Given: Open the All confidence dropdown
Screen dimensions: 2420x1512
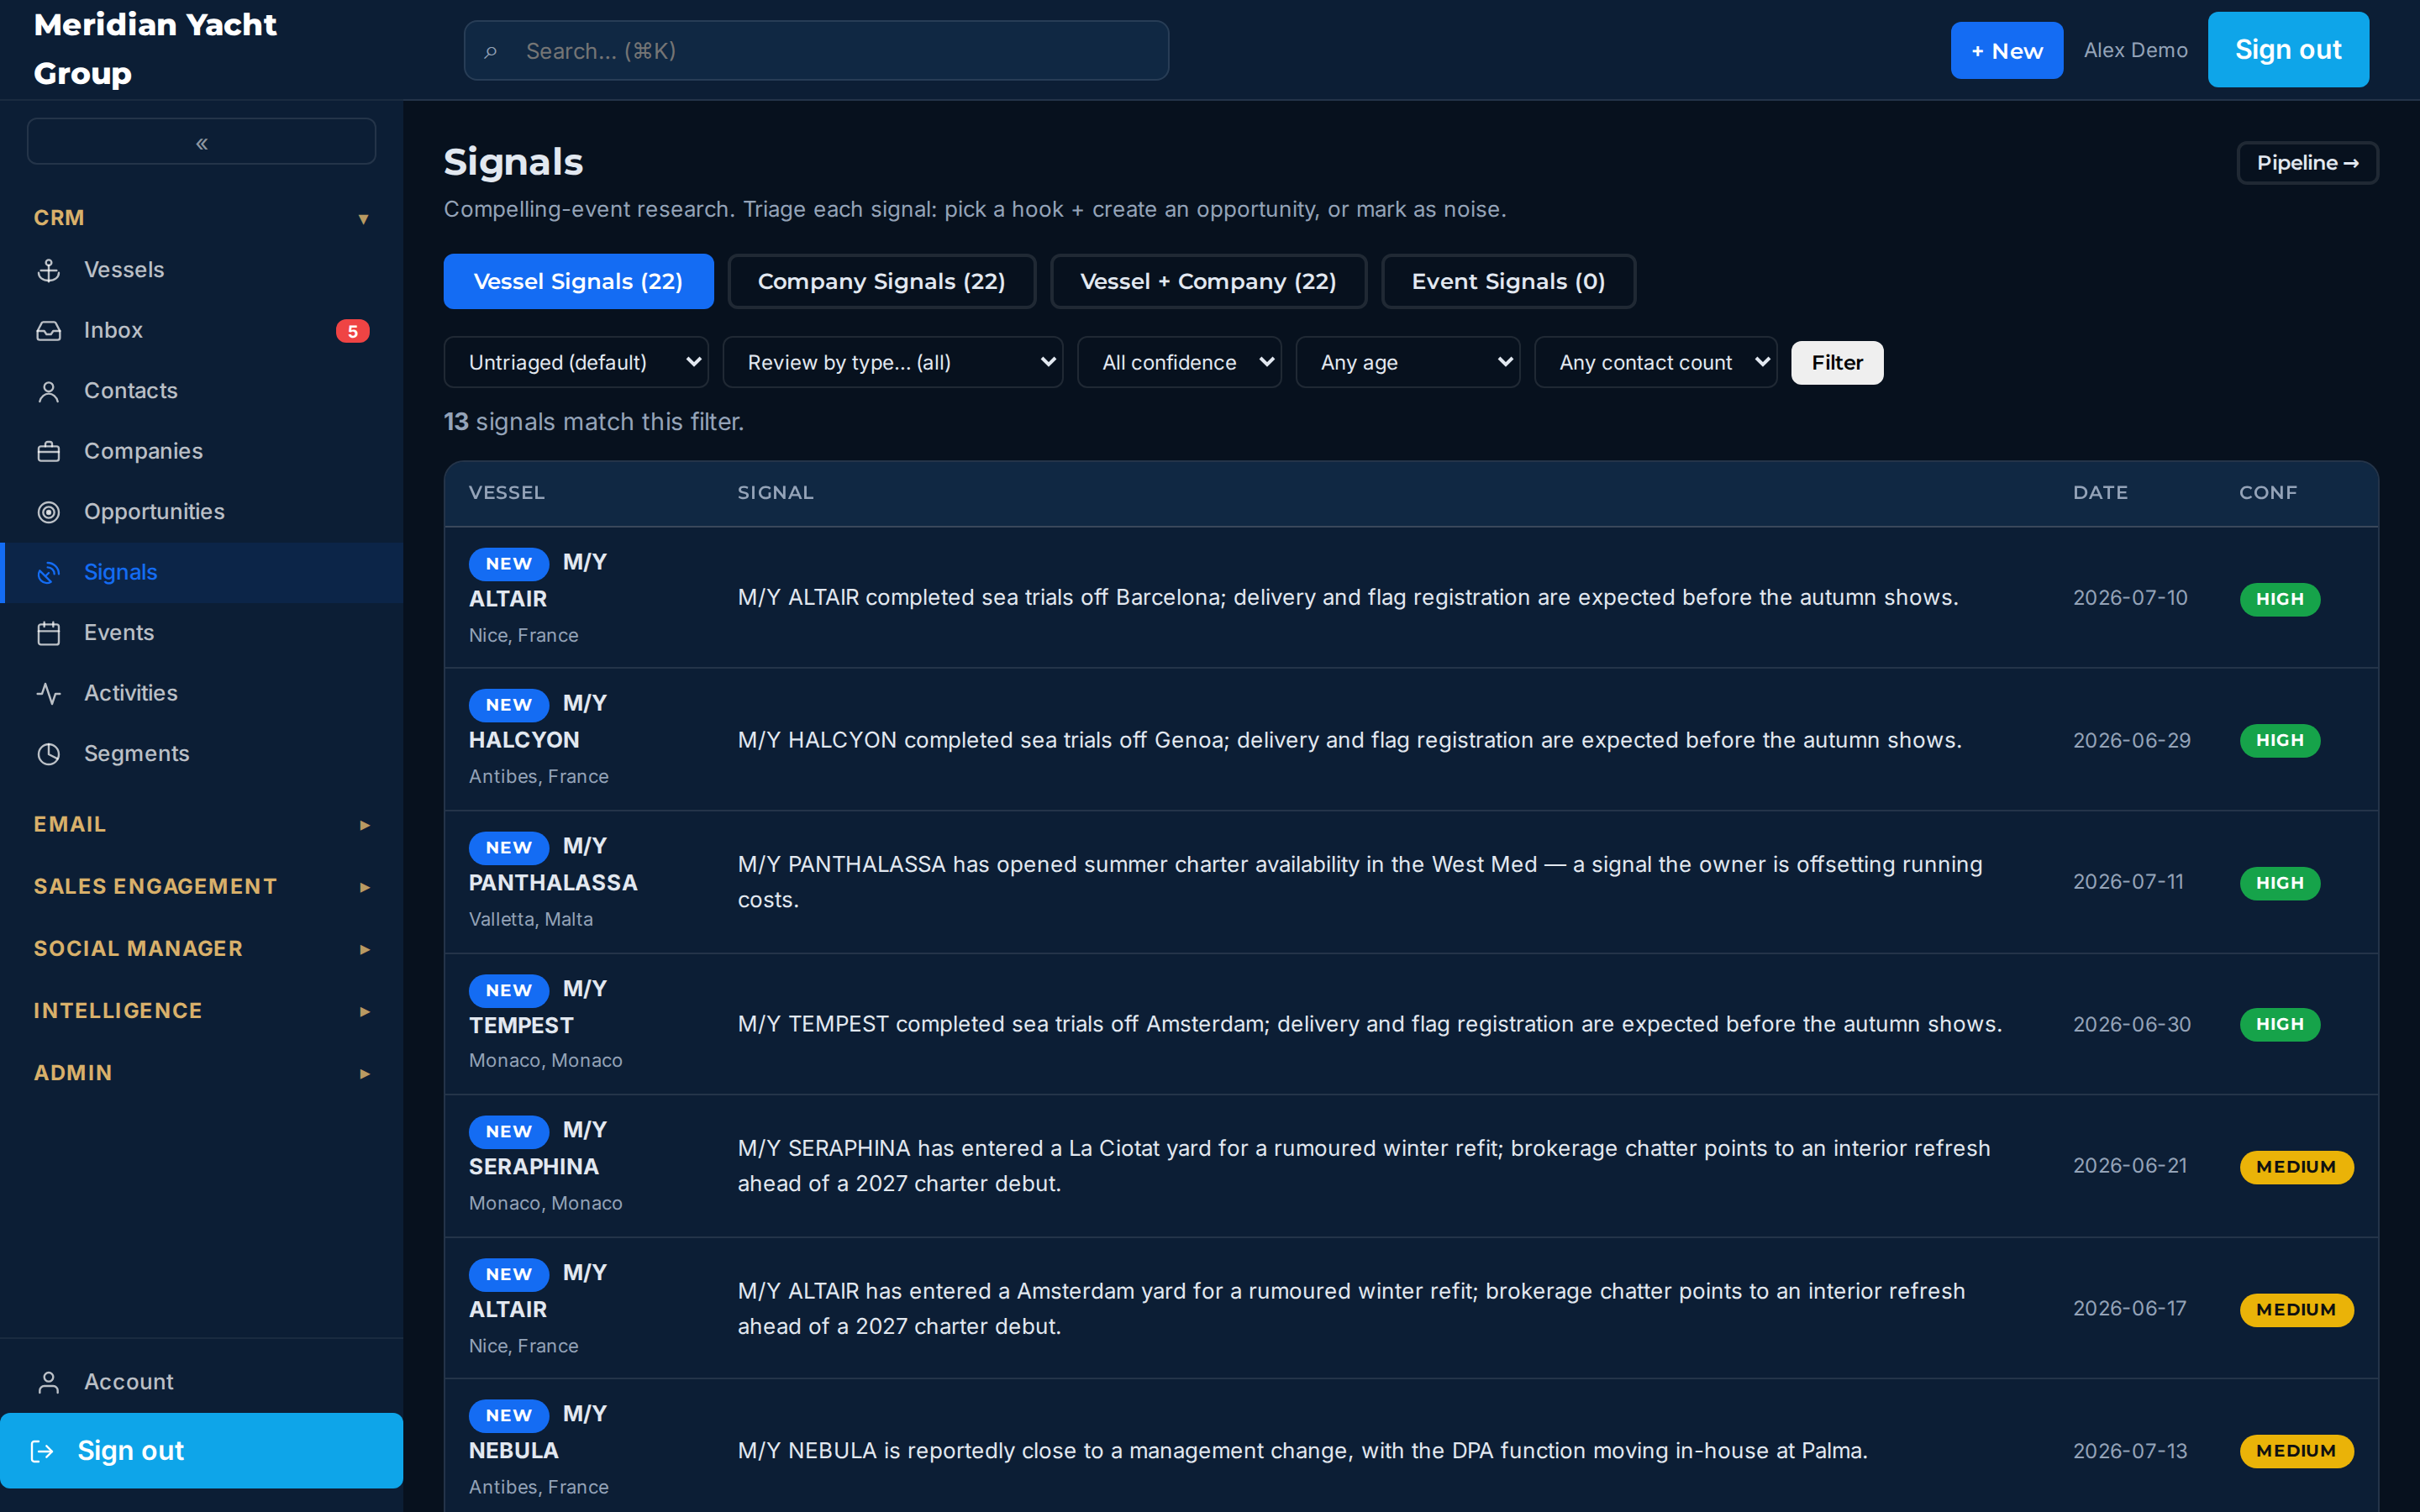Looking at the screenshot, I should tap(1179, 362).
